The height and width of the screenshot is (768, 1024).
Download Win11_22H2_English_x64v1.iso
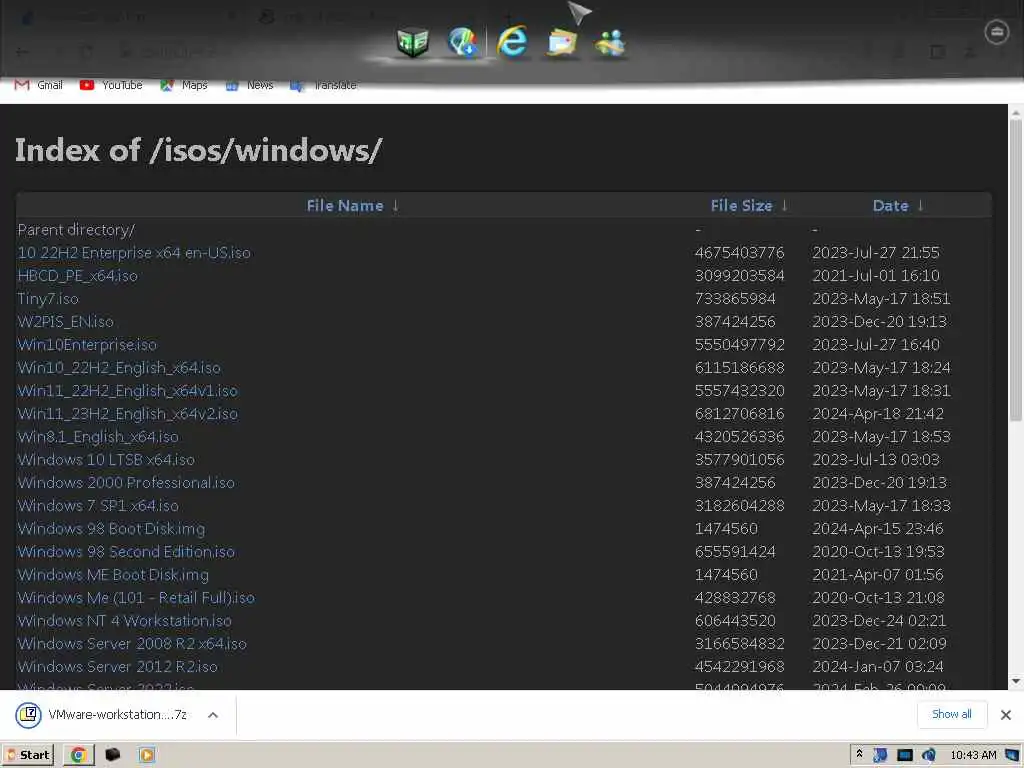[127, 391]
